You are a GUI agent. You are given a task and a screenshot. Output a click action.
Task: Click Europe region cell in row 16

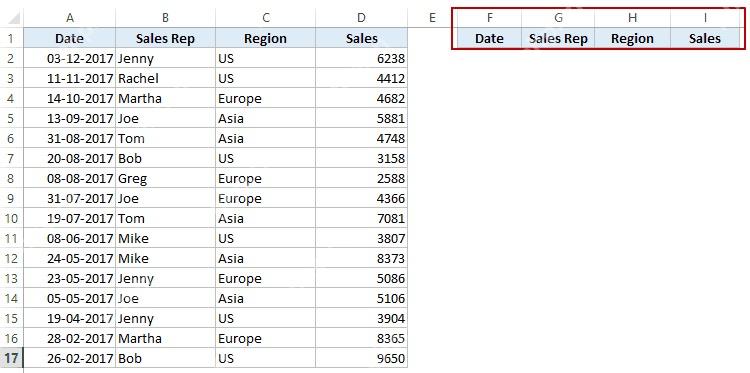pyautogui.click(x=265, y=338)
